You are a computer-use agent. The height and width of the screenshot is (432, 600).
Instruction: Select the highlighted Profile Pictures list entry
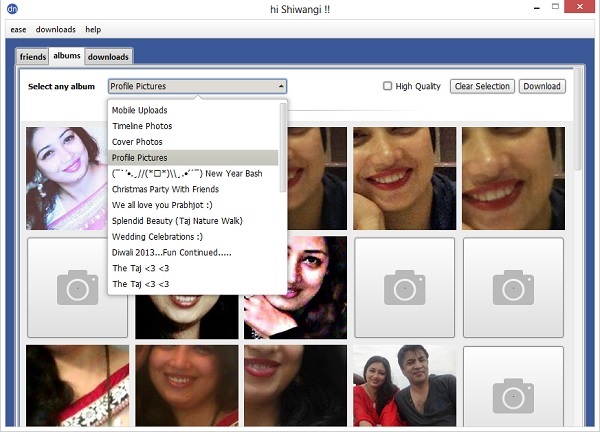(x=194, y=158)
